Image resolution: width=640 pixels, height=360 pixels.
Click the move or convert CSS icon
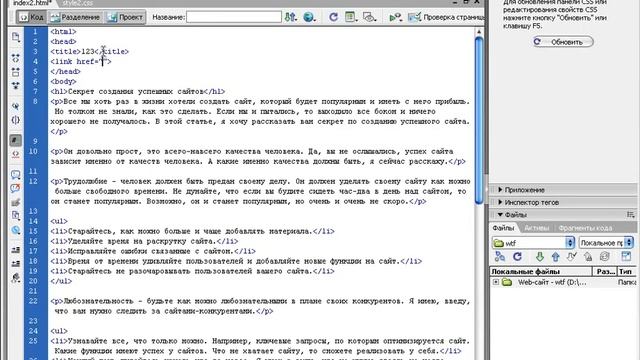coord(16,230)
